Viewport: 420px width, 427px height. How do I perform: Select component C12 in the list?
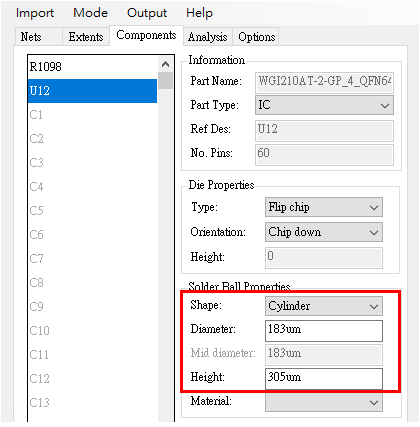93,379
